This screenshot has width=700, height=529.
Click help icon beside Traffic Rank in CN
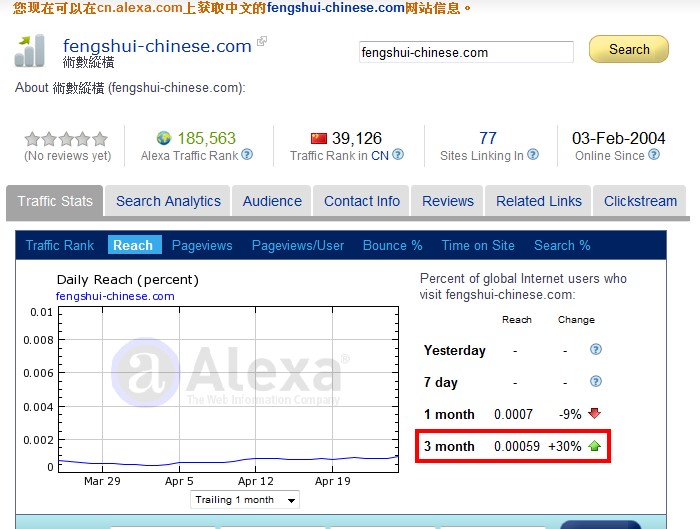coord(398,155)
